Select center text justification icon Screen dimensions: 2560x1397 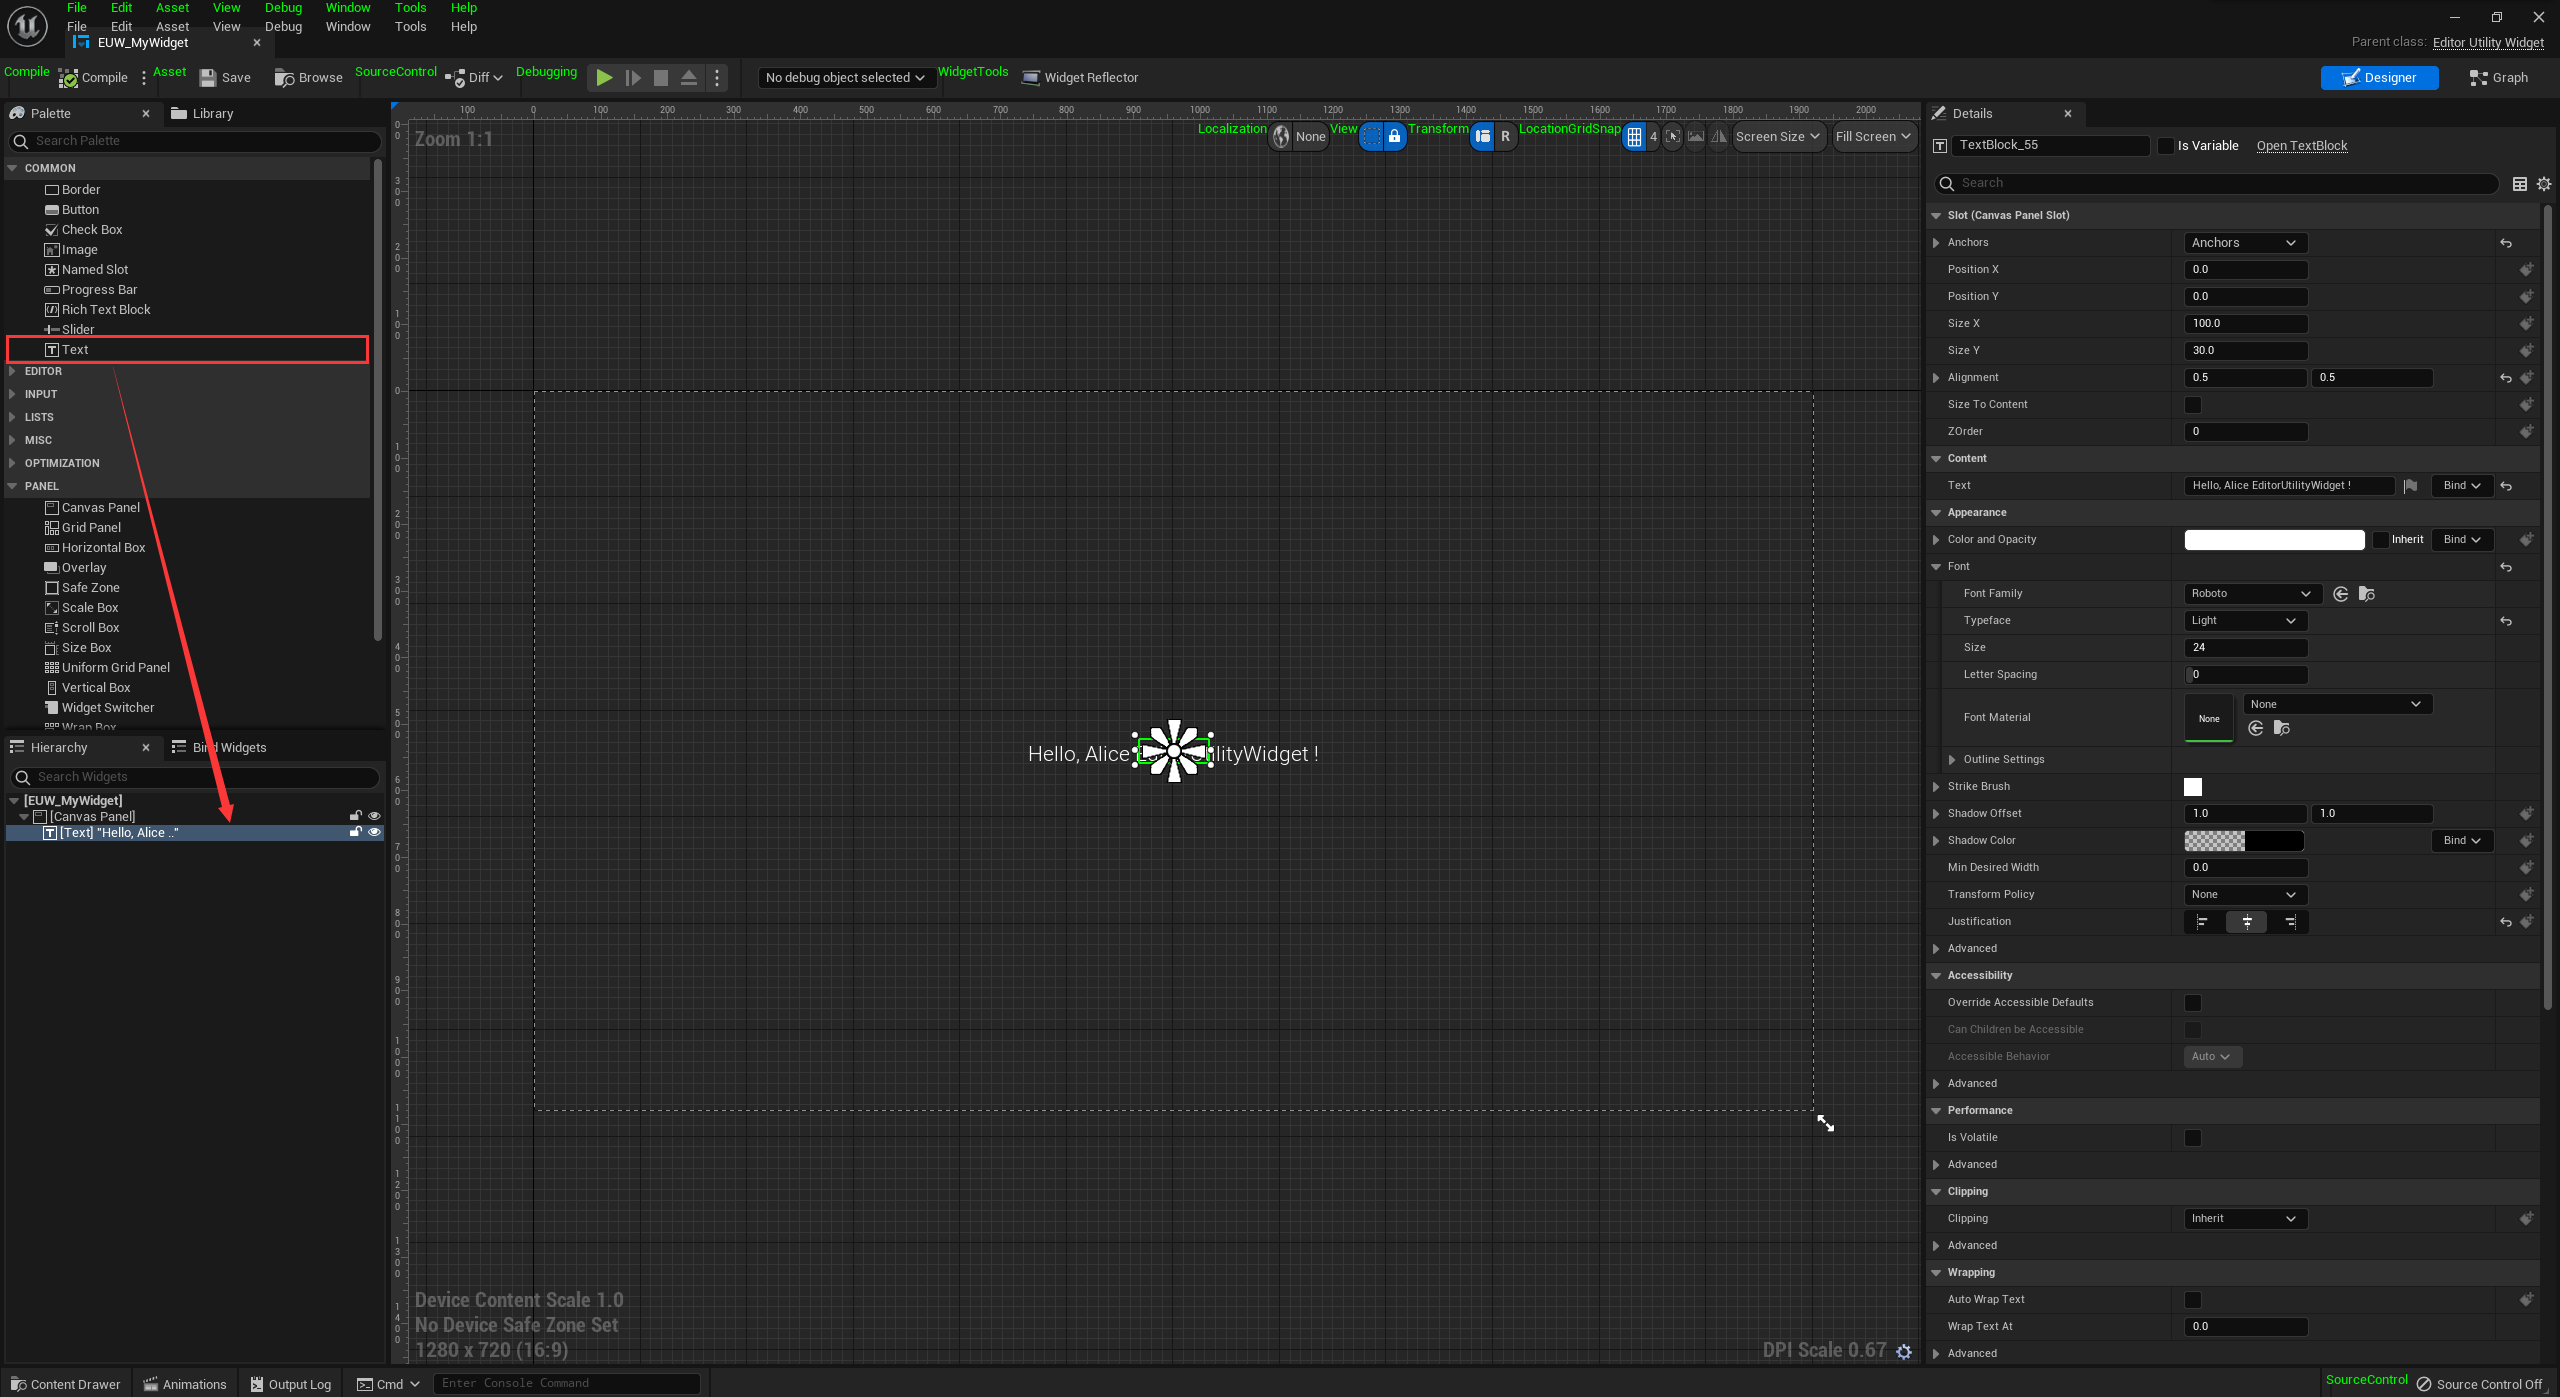[2246, 922]
